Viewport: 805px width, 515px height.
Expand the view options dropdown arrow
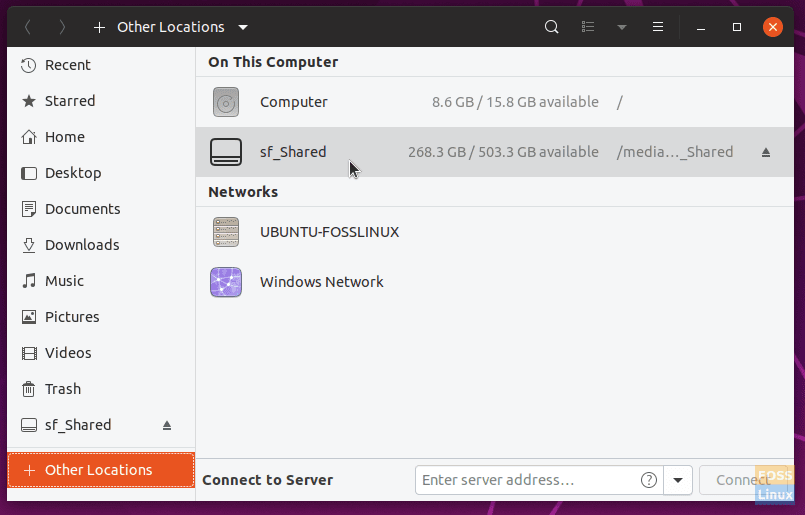[x=622, y=27]
